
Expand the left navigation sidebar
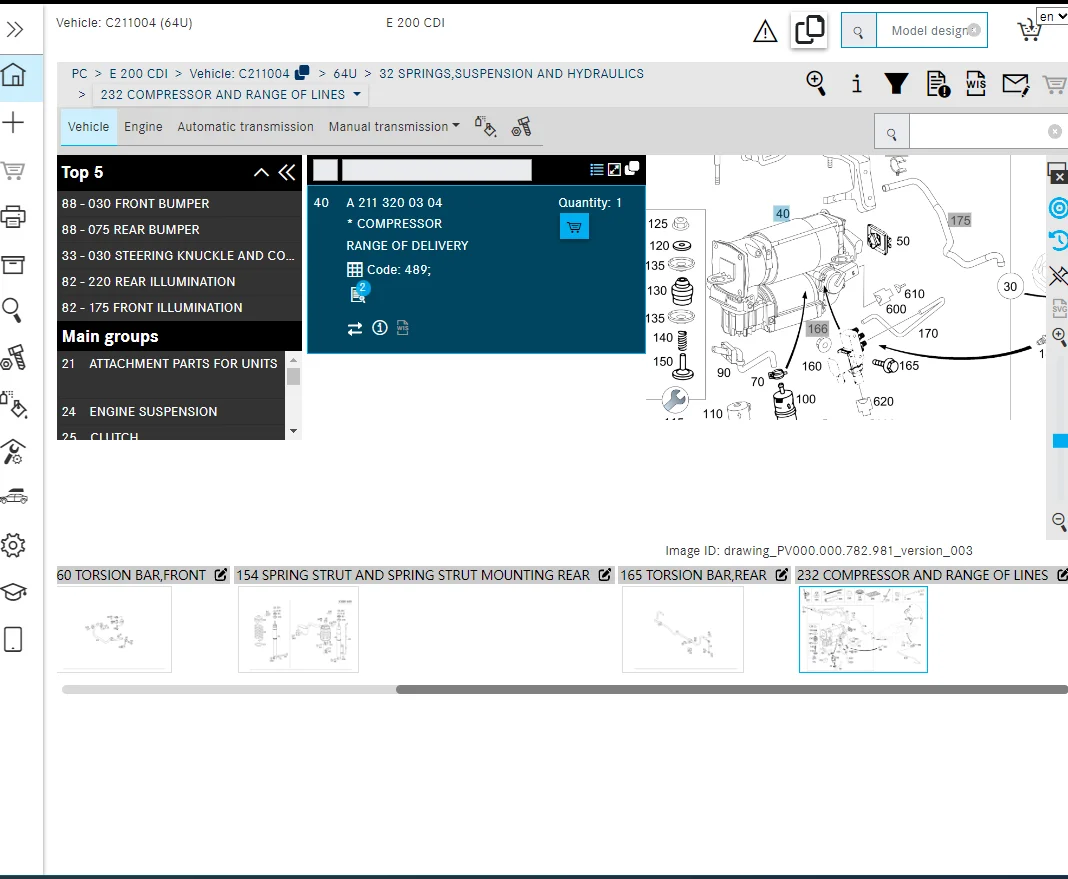click(15, 29)
